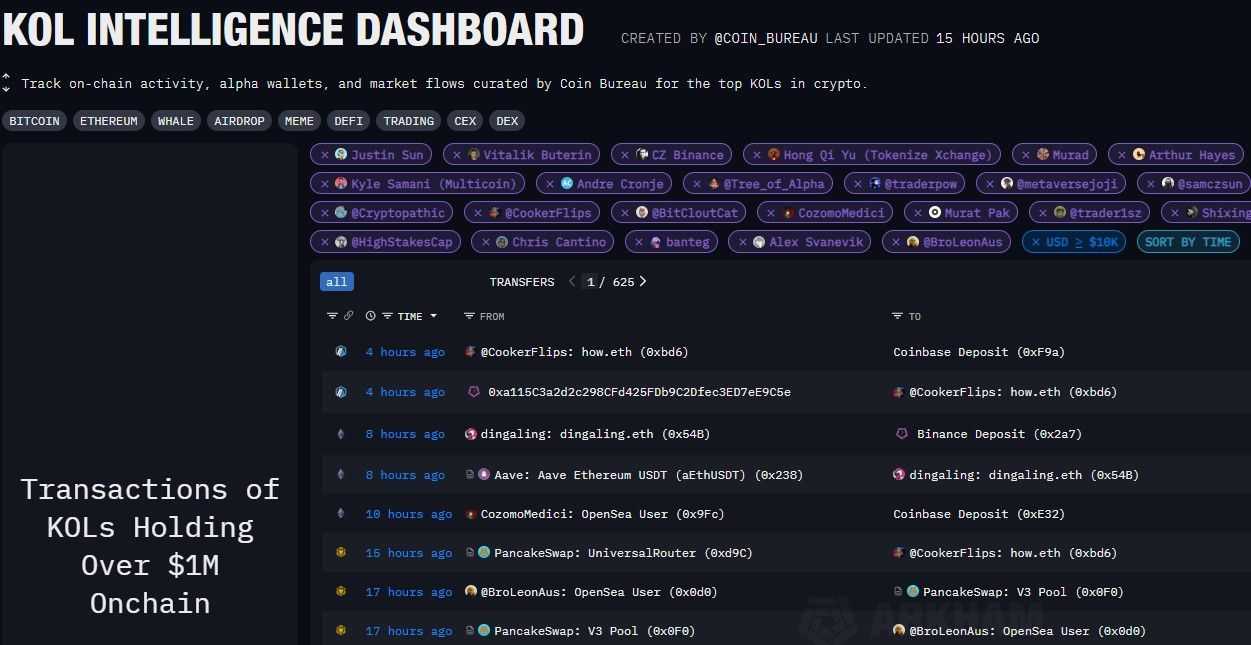
Task: Click the first filter icon in table header
Action: coord(332,316)
